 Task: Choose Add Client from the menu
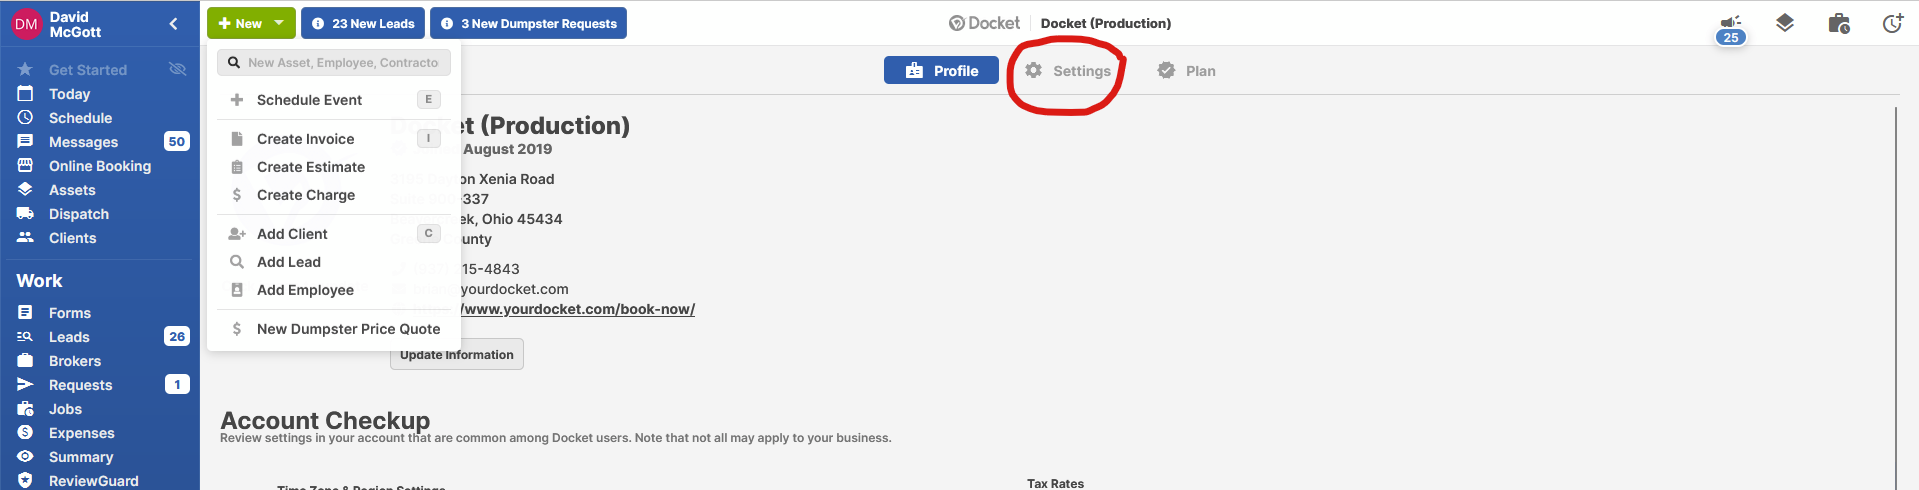[334, 234]
